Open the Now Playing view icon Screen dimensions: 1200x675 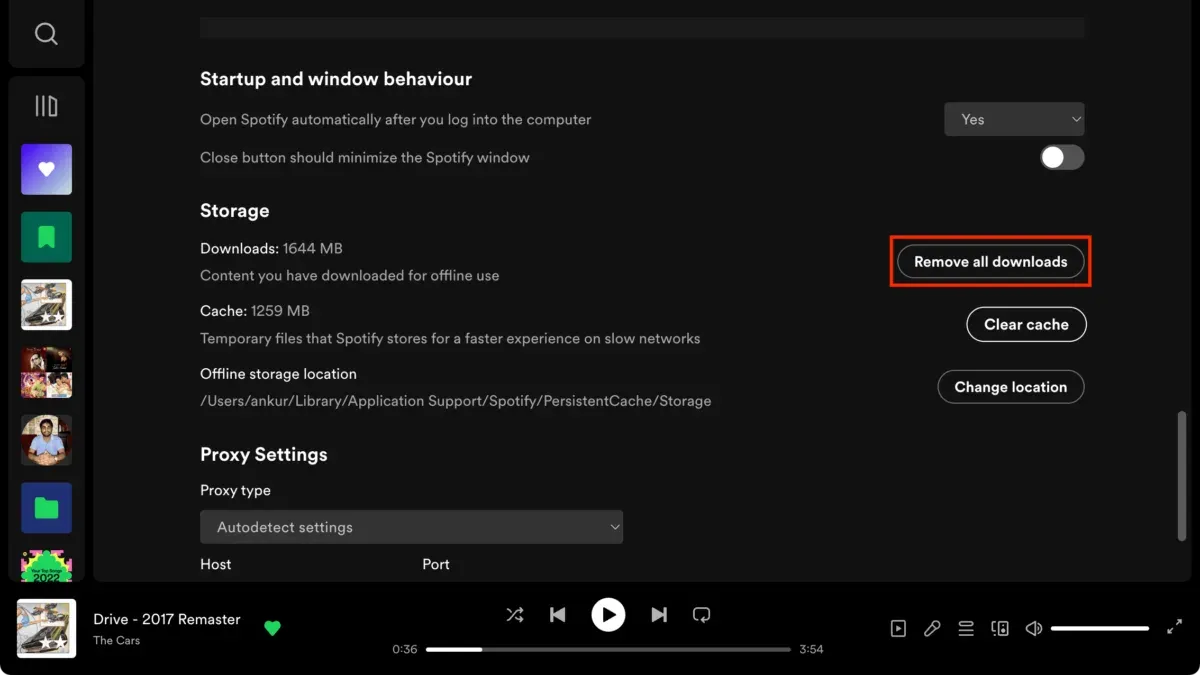(898, 628)
